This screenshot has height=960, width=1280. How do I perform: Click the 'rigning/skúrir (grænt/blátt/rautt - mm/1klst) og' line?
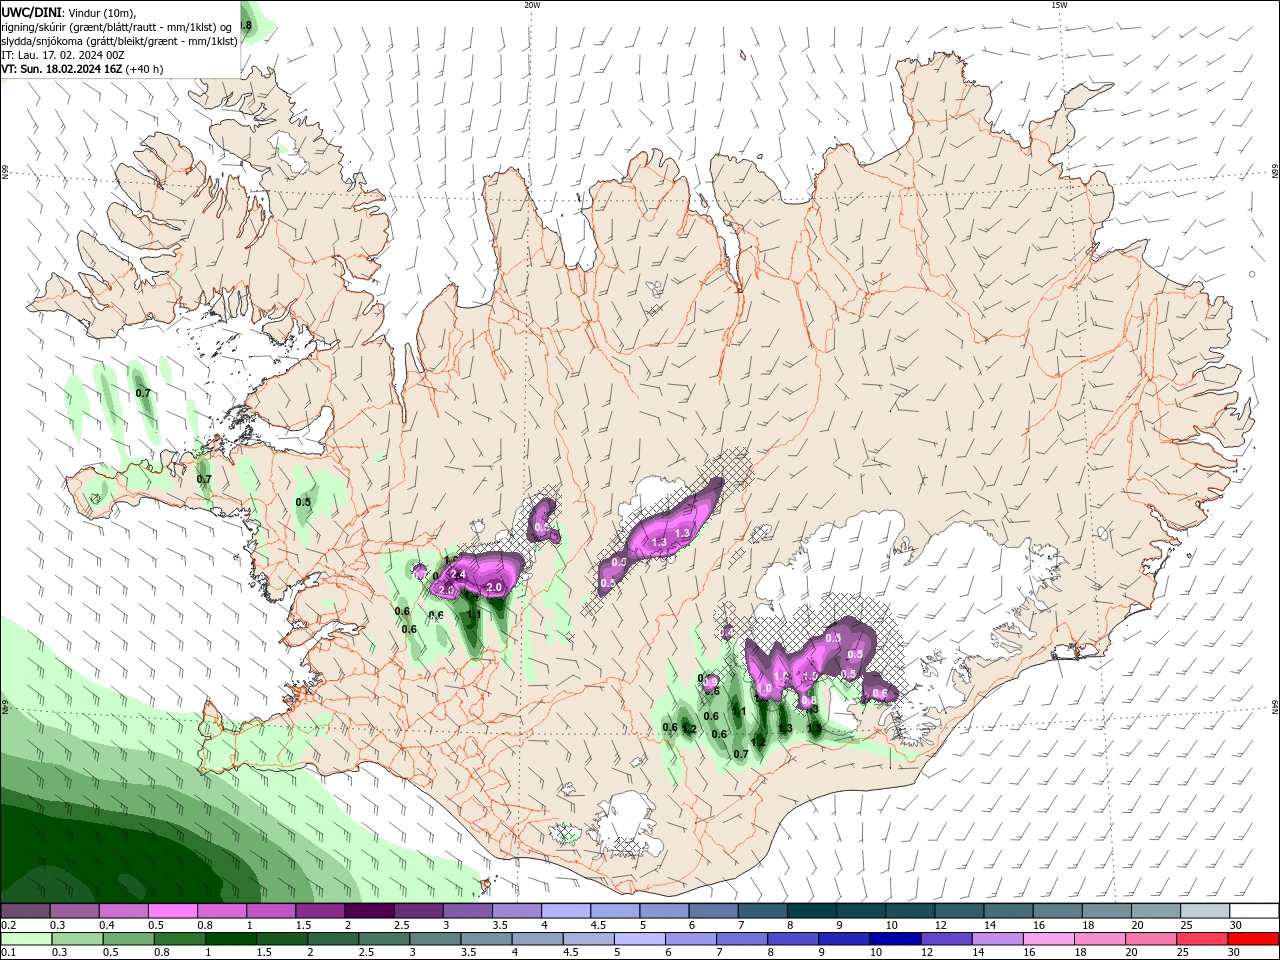pyautogui.click(x=117, y=26)
